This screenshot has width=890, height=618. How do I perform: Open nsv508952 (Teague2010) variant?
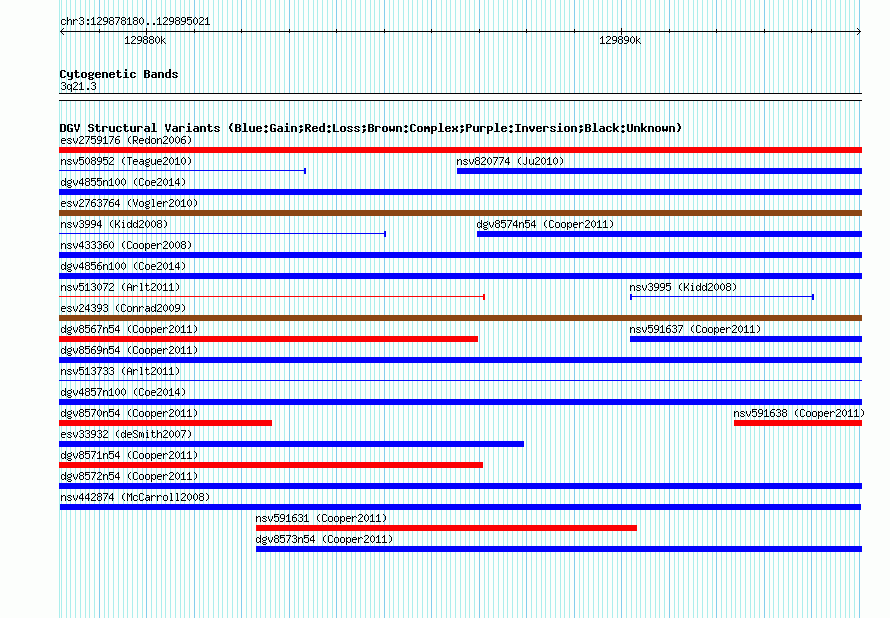tap(126, 161)
